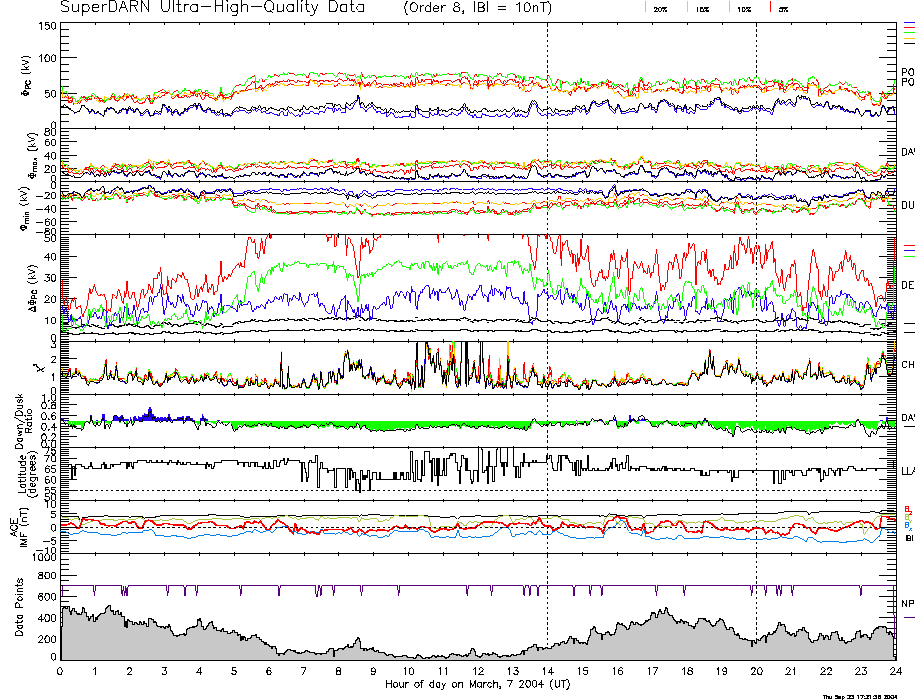Click hour 11 on the time axis
The image size is (915, 700).
[443, 671]
